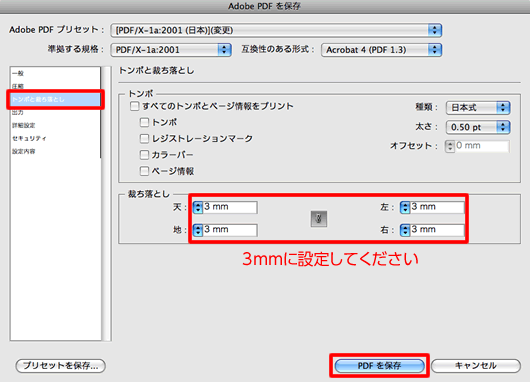Image resolution: width=530 pixels, height=382 pixels.
Task: Check the ページ情報 checkbox
Action: point(144,171)
